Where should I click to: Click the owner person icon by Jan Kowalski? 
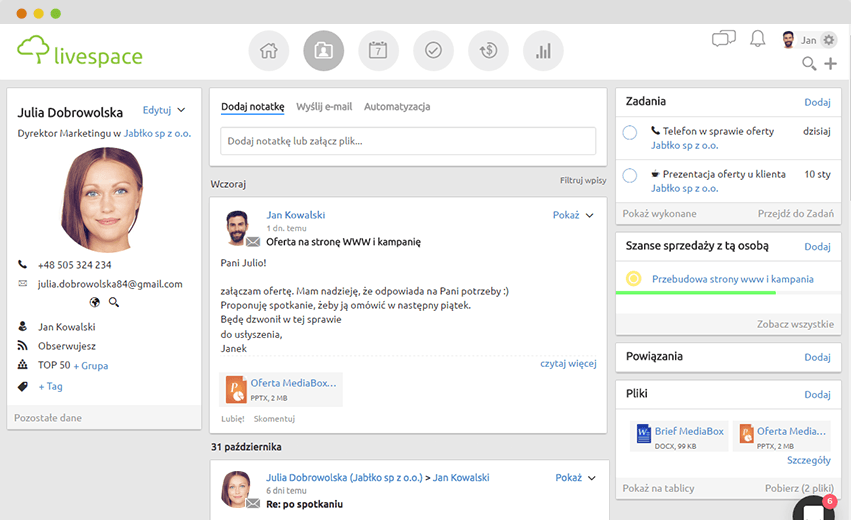click(23, 326)
